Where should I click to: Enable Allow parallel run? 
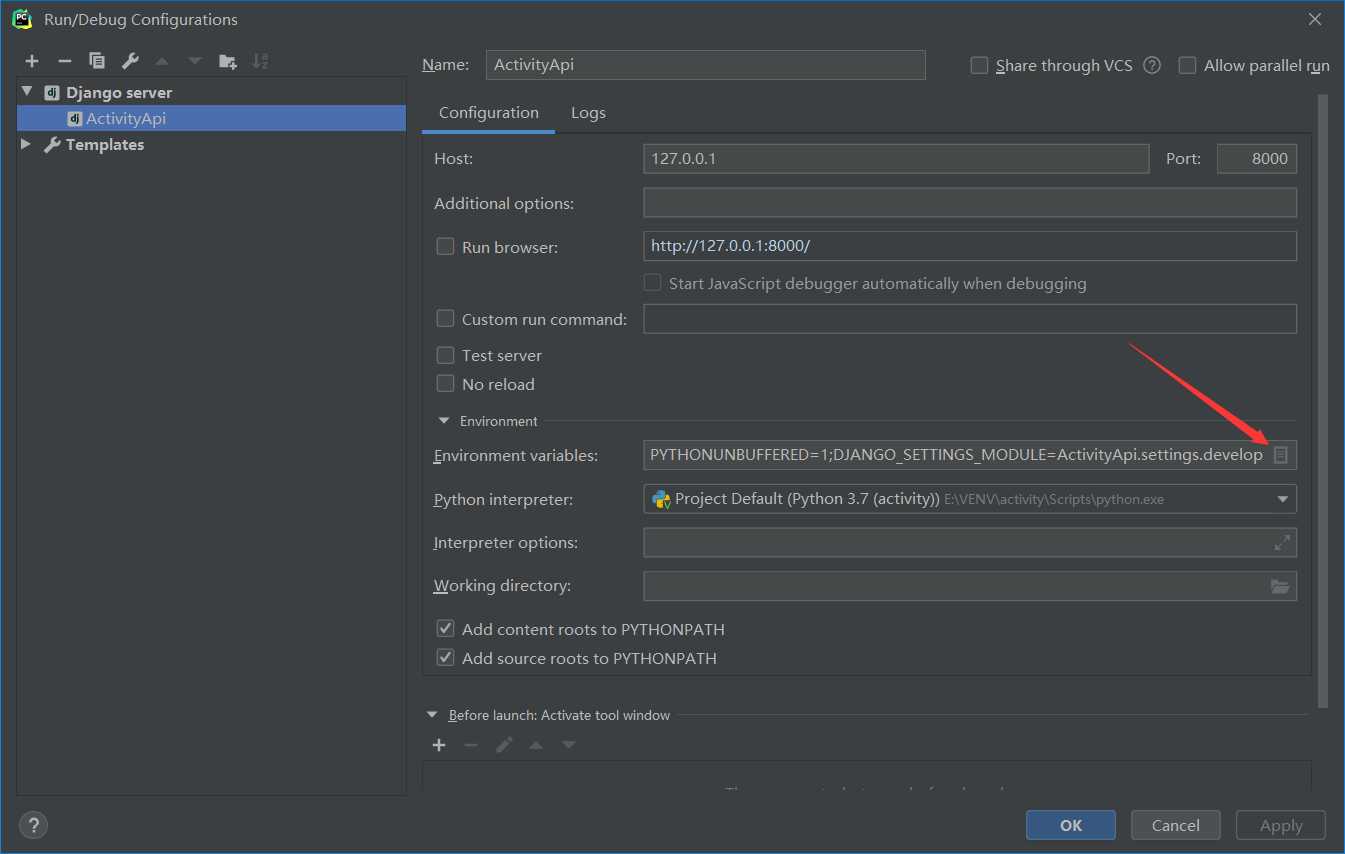pos(1188,65)
